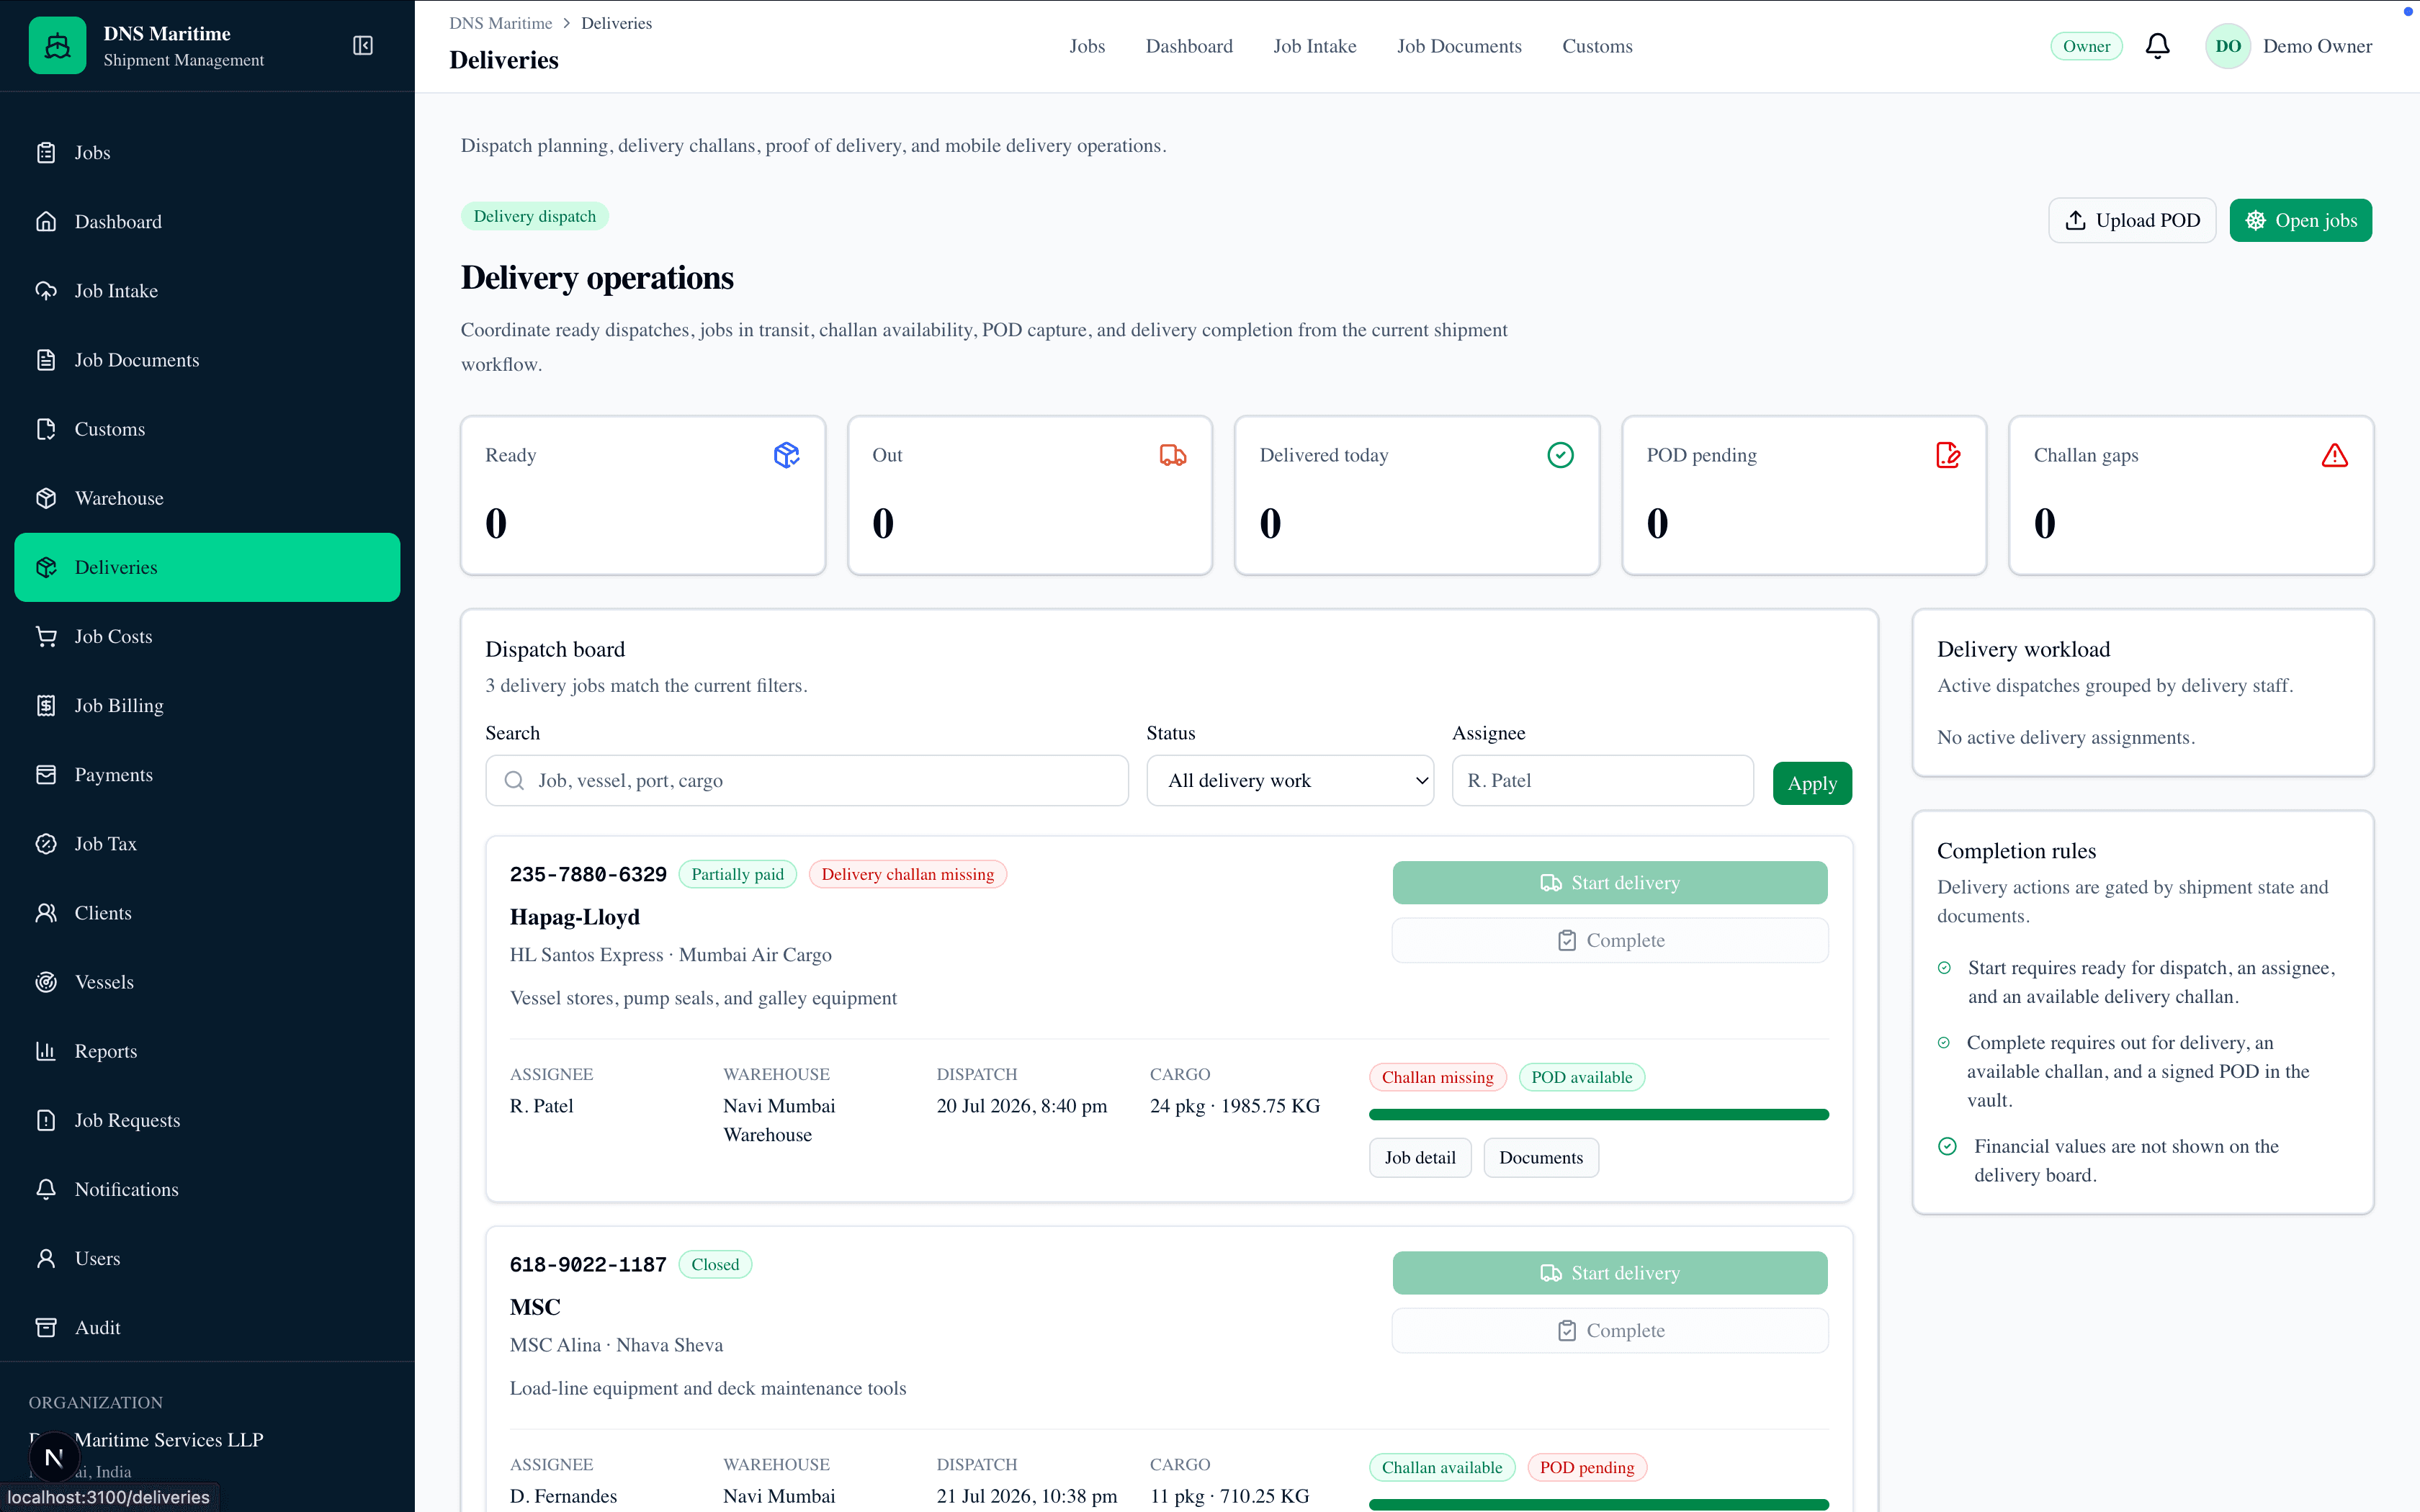This screenshot has width=2420, height=1512.
Task: Select Customs in the top navigation
Action: (x=1597, y=46)
